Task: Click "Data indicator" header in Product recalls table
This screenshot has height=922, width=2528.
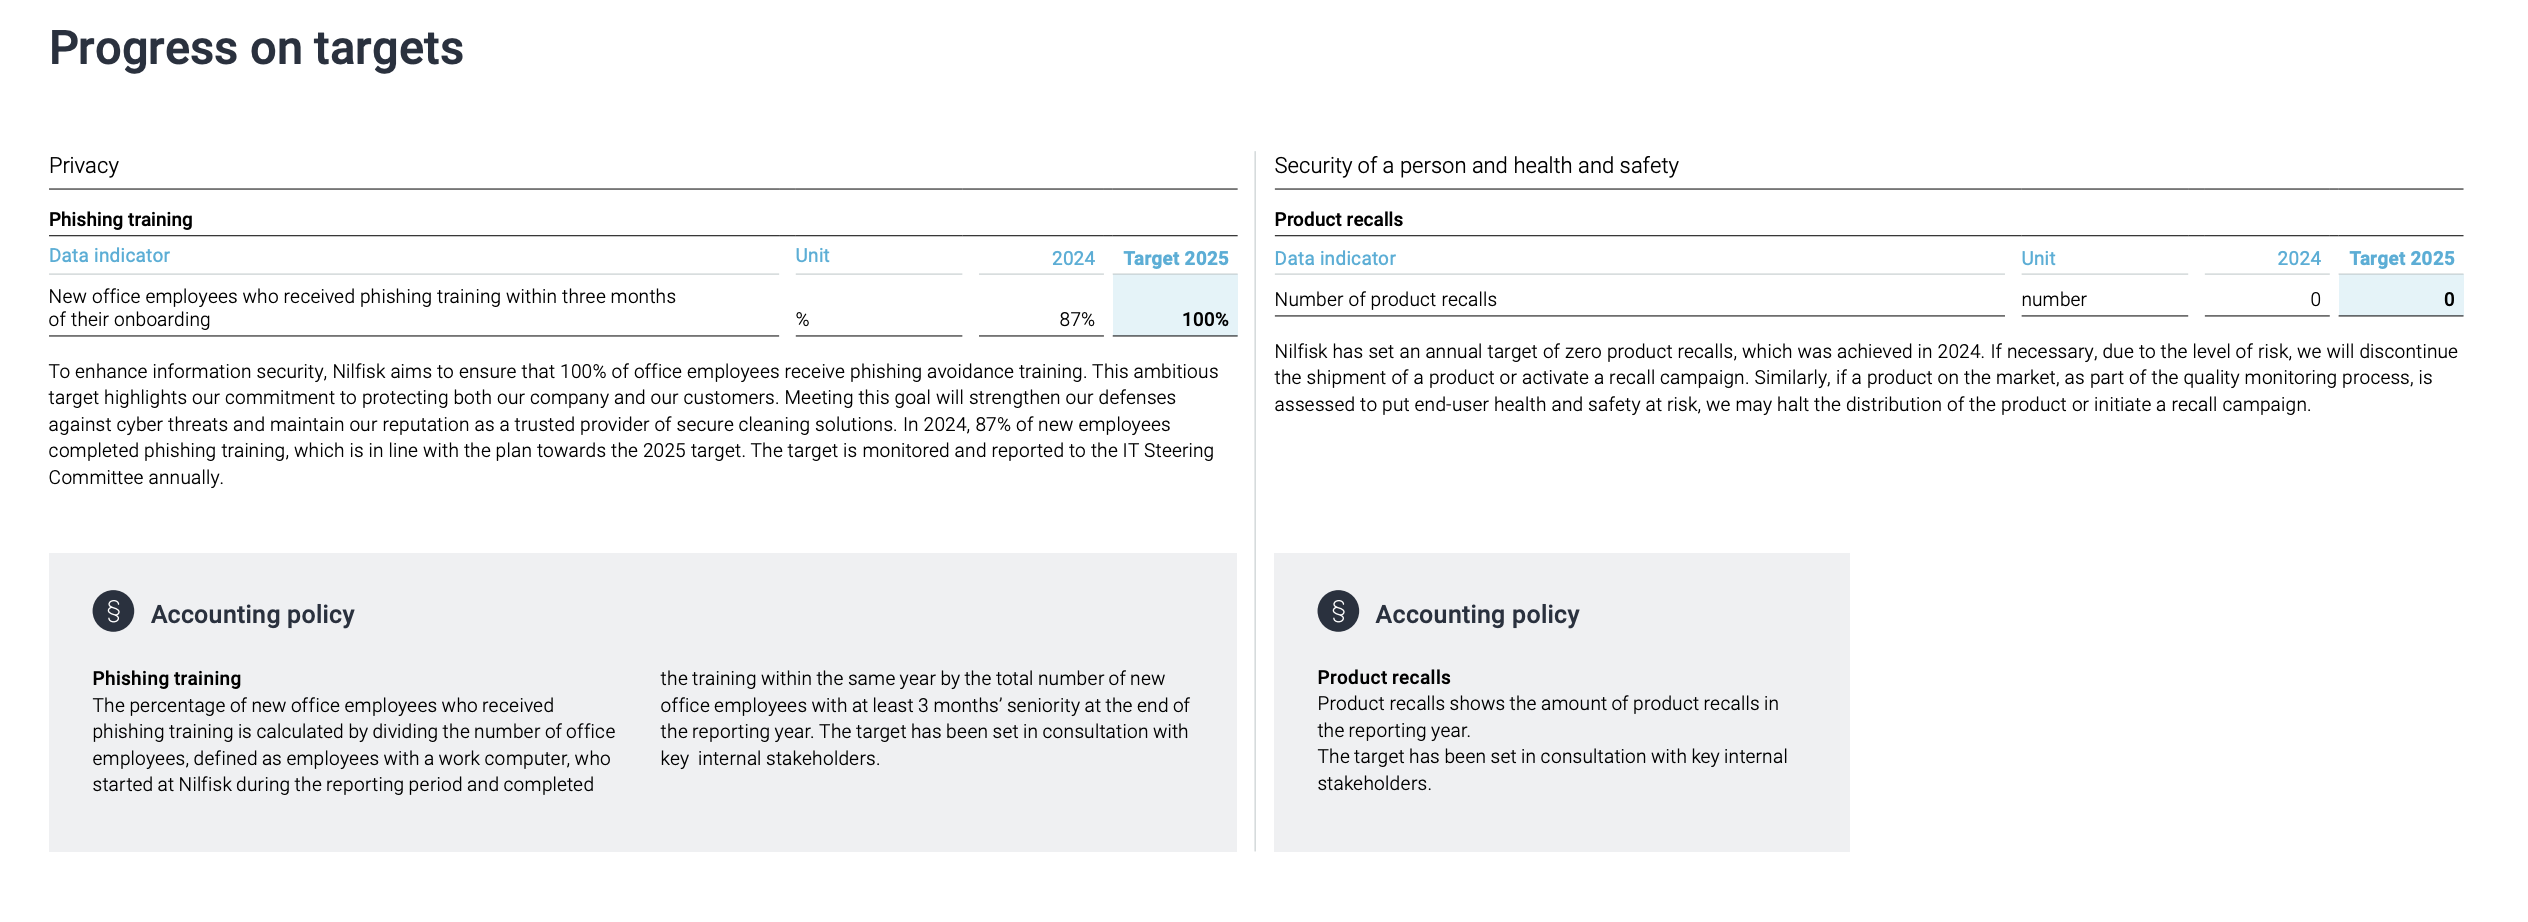Action: click(1334, 259)
